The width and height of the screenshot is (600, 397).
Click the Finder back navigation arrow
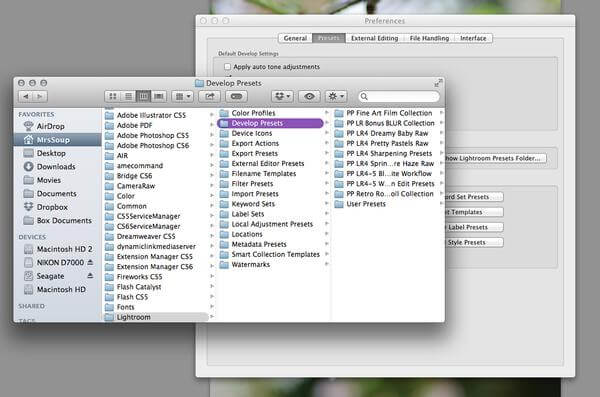tap(26, 96)
